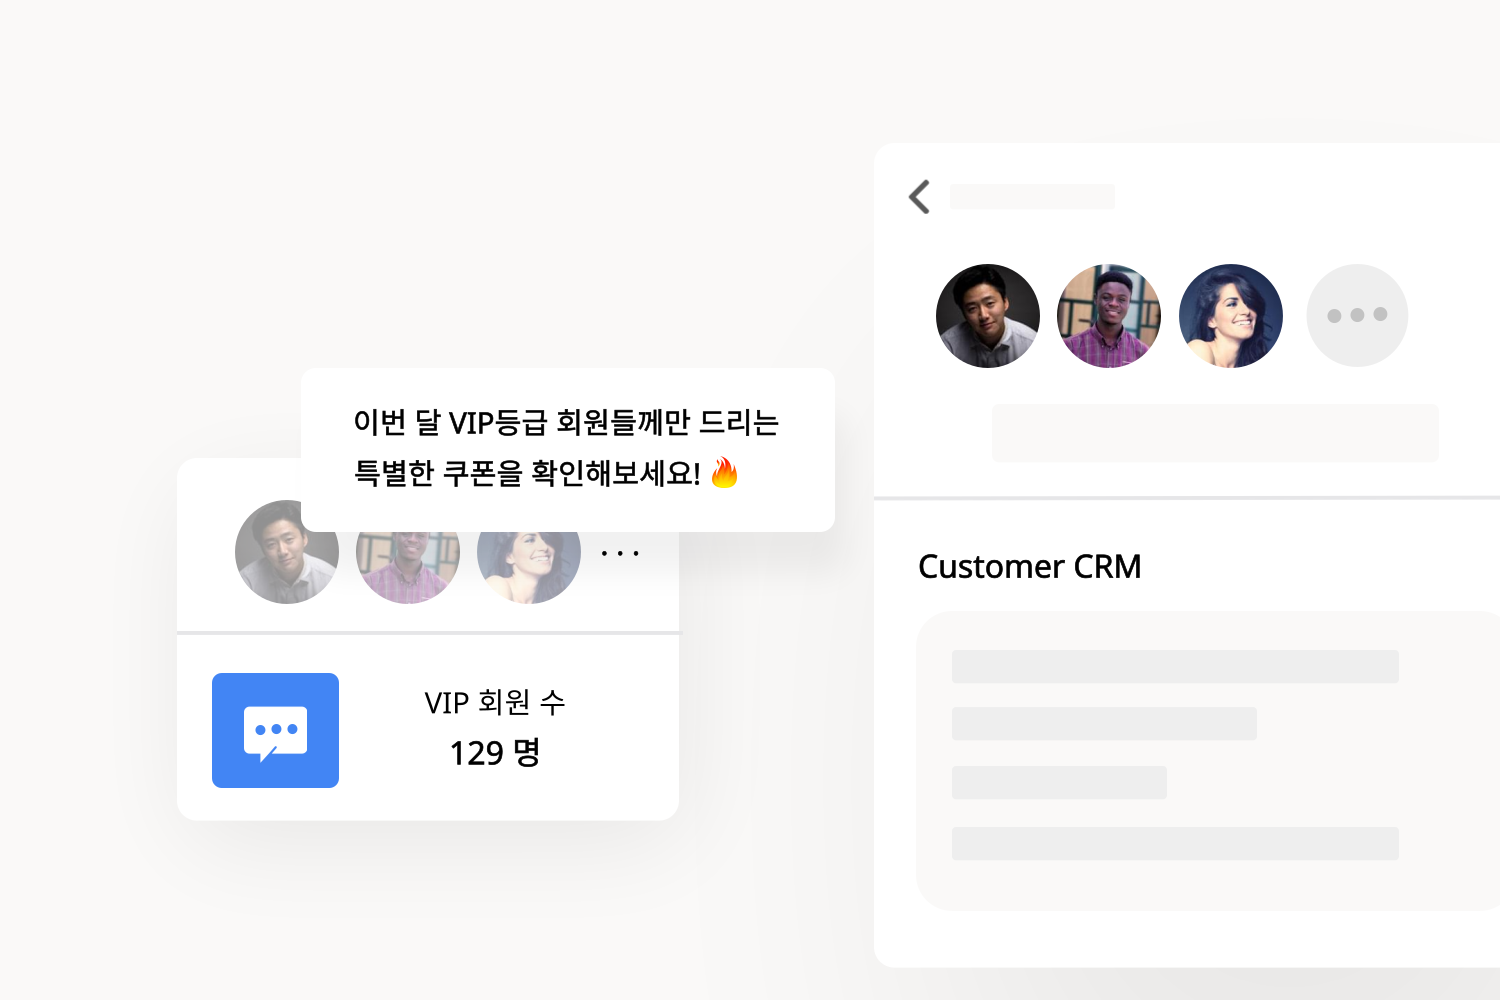Image resolution: width=1500 pixels, height=1000 pixels.
Task: Click the fire emoji in message
Action: tap(724, 472)
